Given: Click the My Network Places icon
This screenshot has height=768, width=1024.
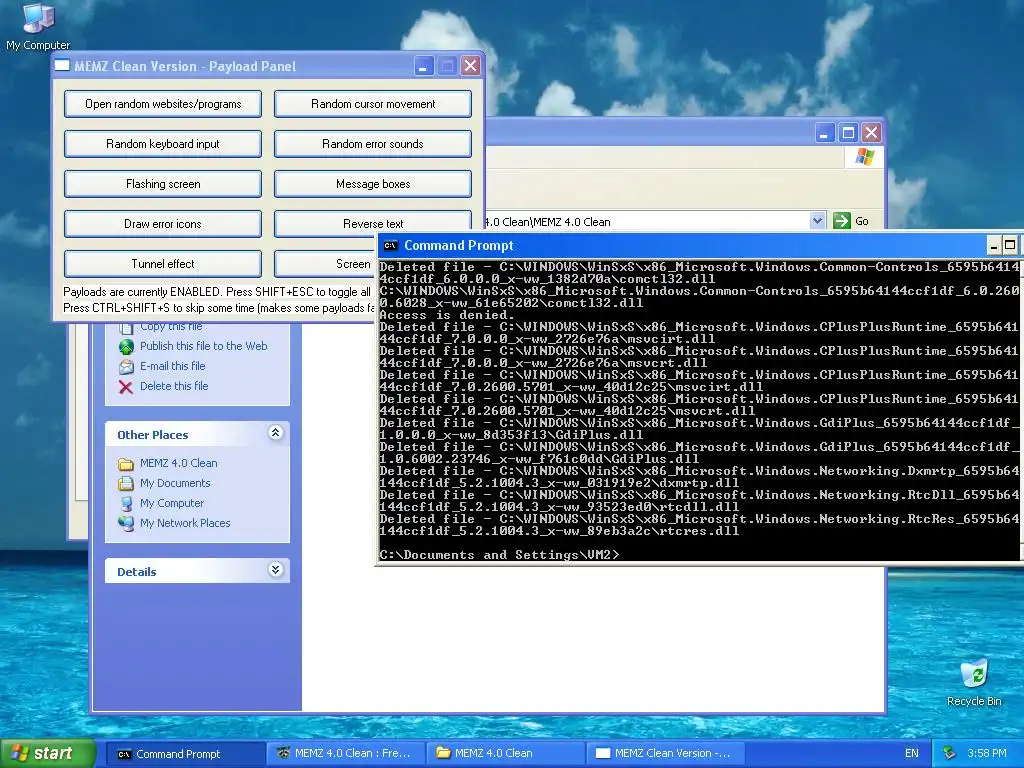Looking at the screenshot, I should [126, 524].
